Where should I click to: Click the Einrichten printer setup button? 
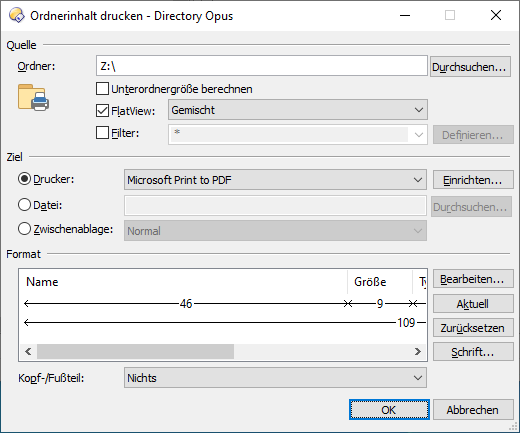(473, 180)
